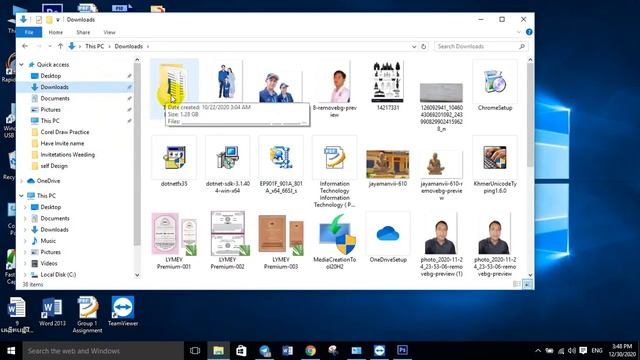Select LYMEY Premium-003 file
The image size is (640, 360).
281,241
